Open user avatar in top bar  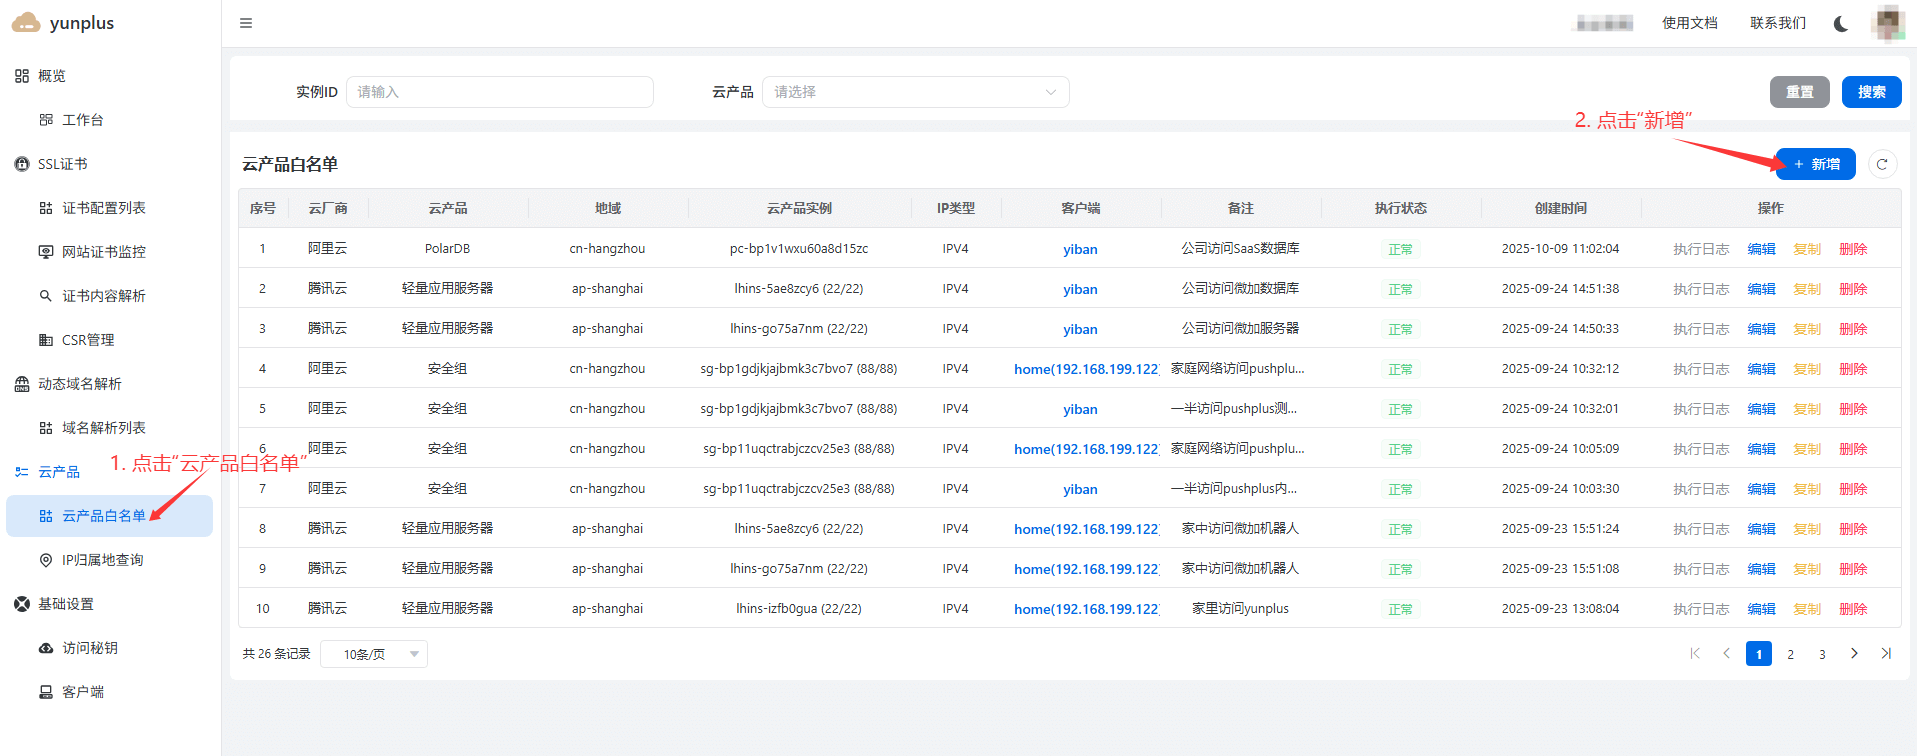pyautogui.click(x=1887, y=23)
